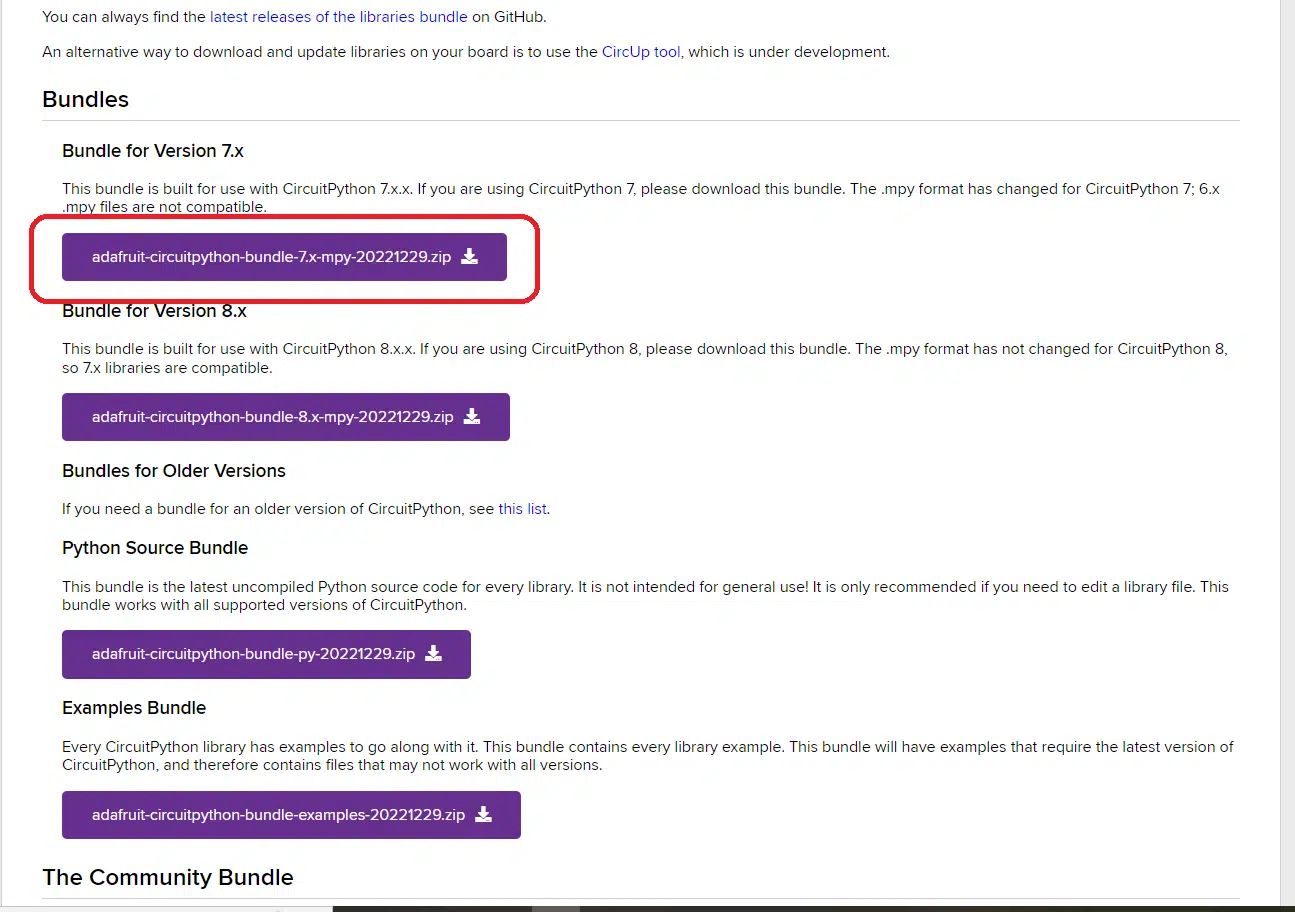Click the Bundle for Version 7.x heading
Viewport: 1295px width, 912px height.
(153, 151)
